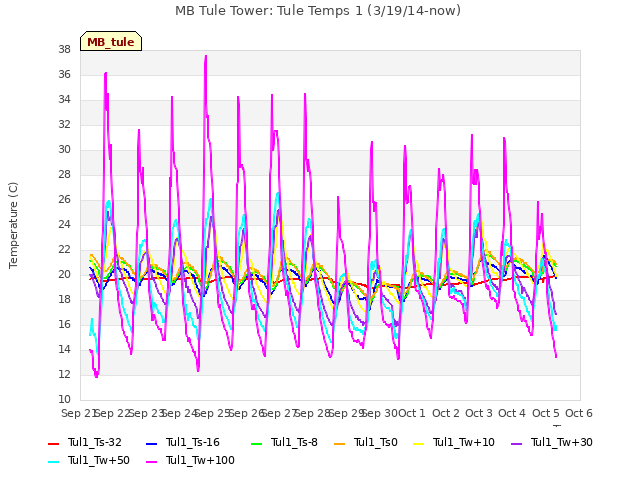Click the 24 y-axis tick label

pyautogui.click(x=64, y=224)
